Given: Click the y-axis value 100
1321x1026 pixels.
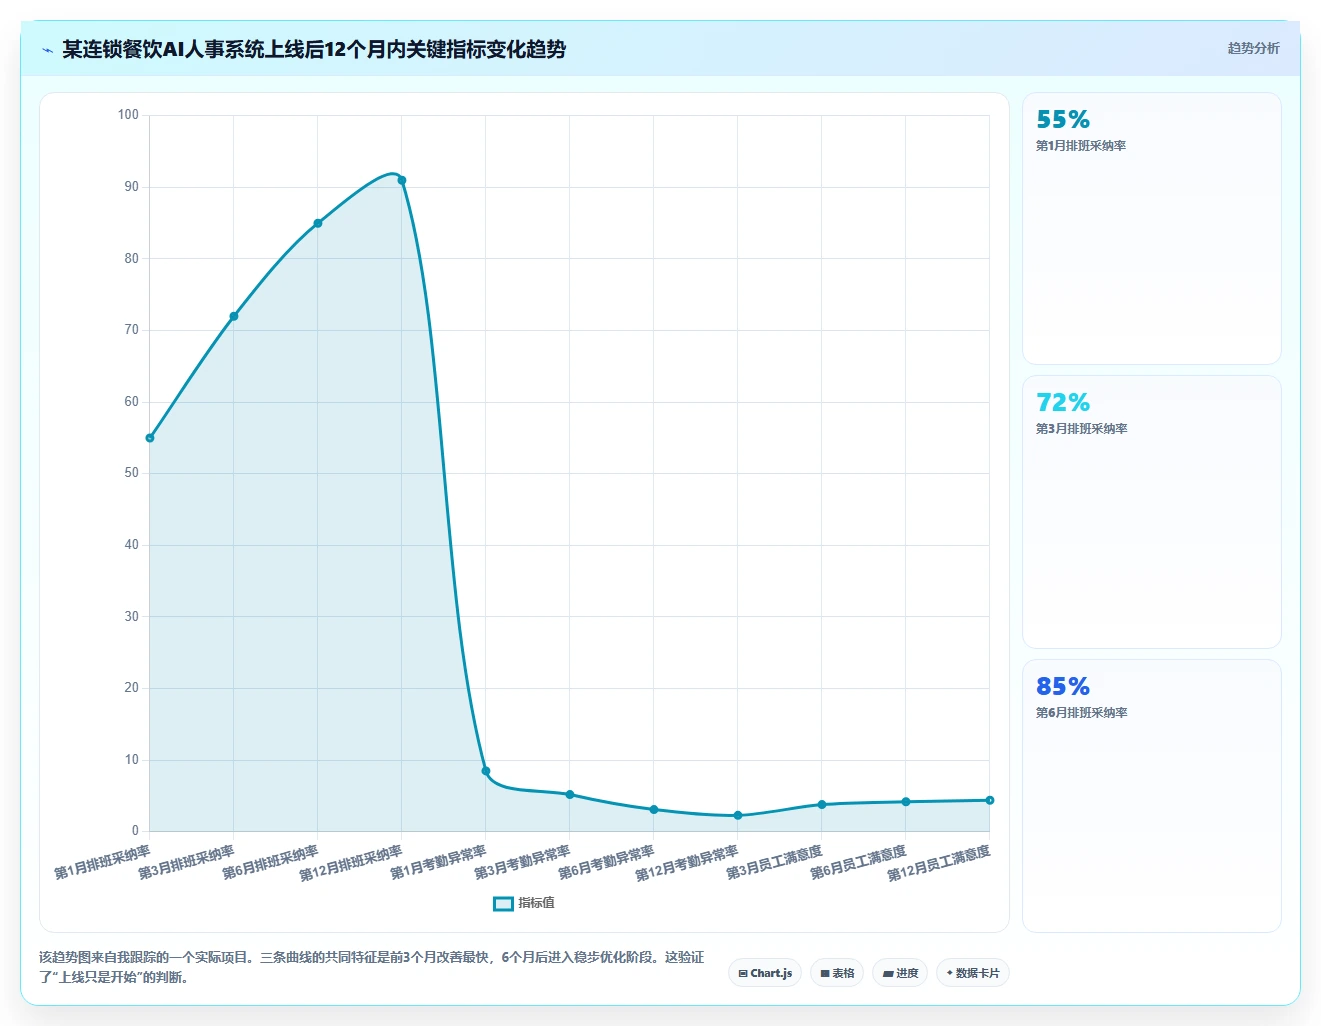Looking at the screenshot, I should [x=128, y=115].
